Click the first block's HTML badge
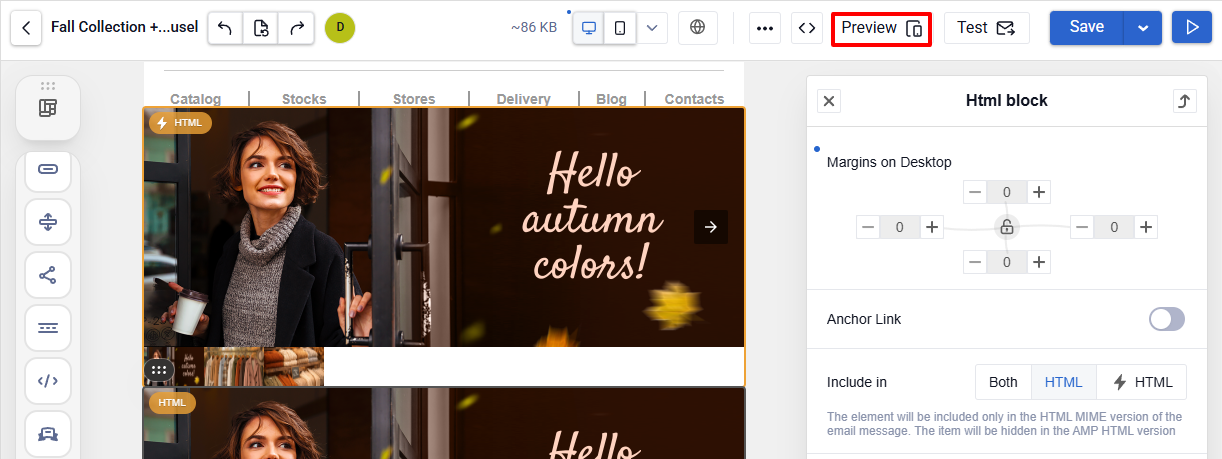Viewport: 1222px width, 459px height. [180, 122]
